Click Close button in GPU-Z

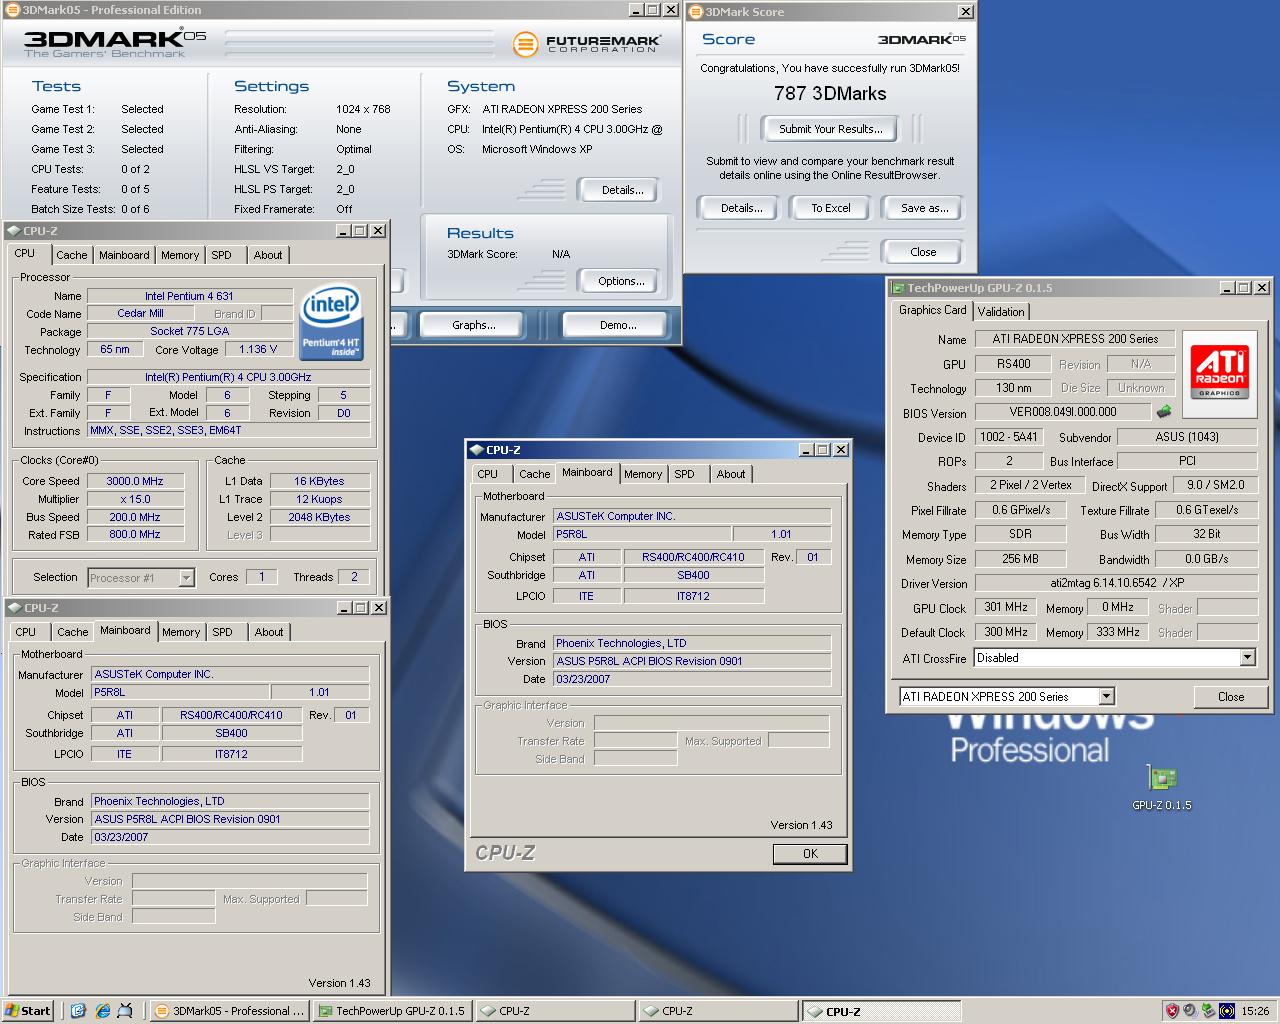click(x=1231, y=697)
